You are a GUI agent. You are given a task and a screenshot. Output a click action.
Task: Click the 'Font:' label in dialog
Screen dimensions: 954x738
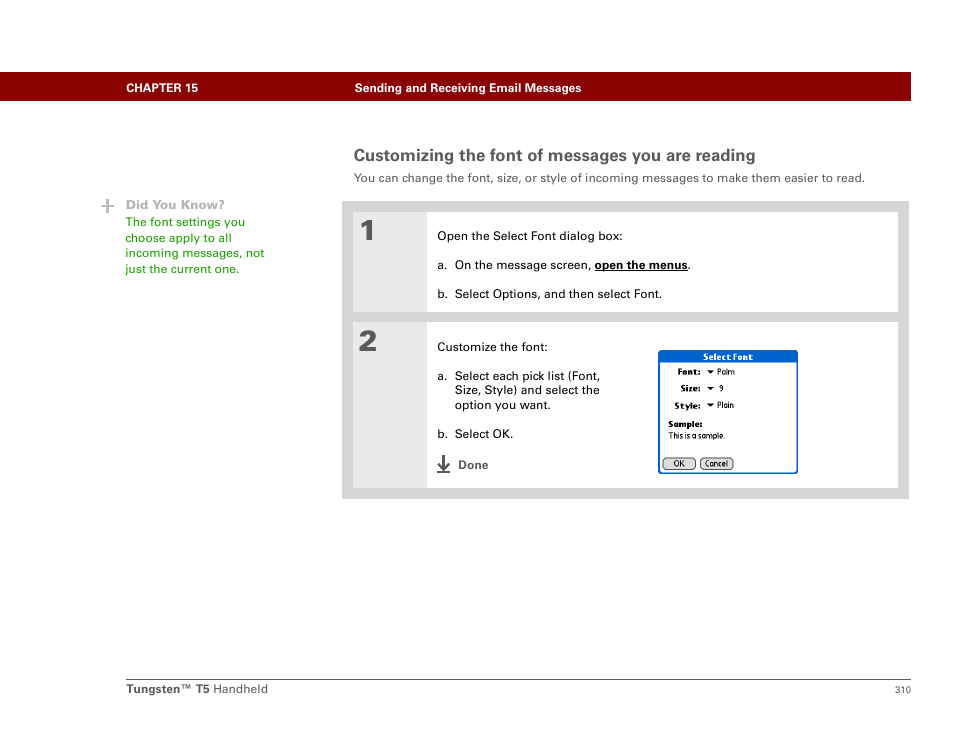click(689, 372)
